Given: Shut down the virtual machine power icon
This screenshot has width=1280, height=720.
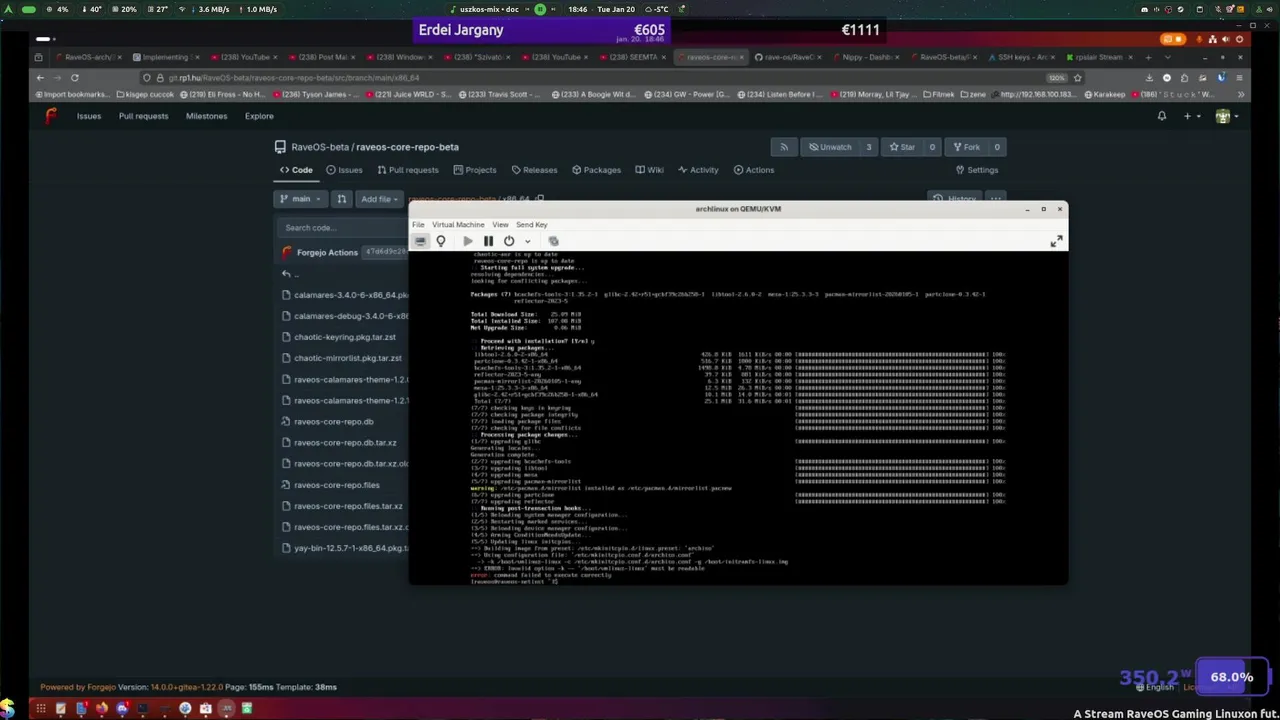Looking at the screenshot, I should (509, 241).
